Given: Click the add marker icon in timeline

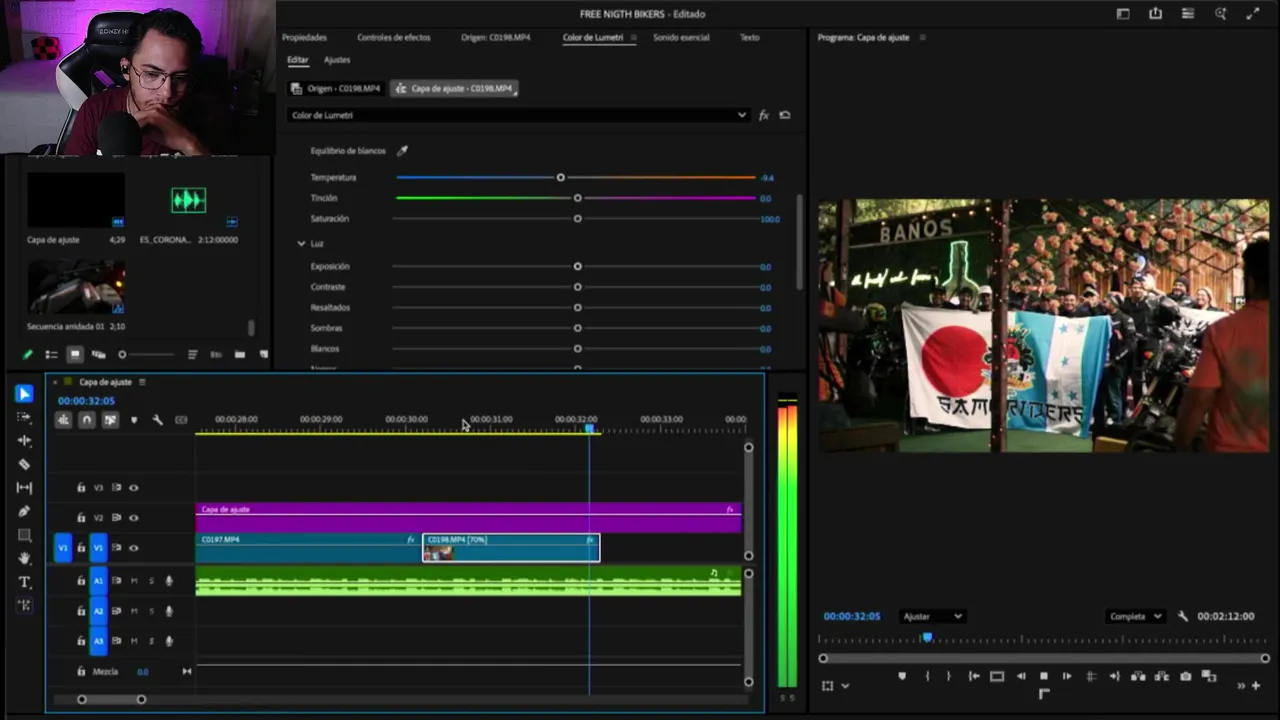Looking at the screenshot, I should (x=134, y=420).
